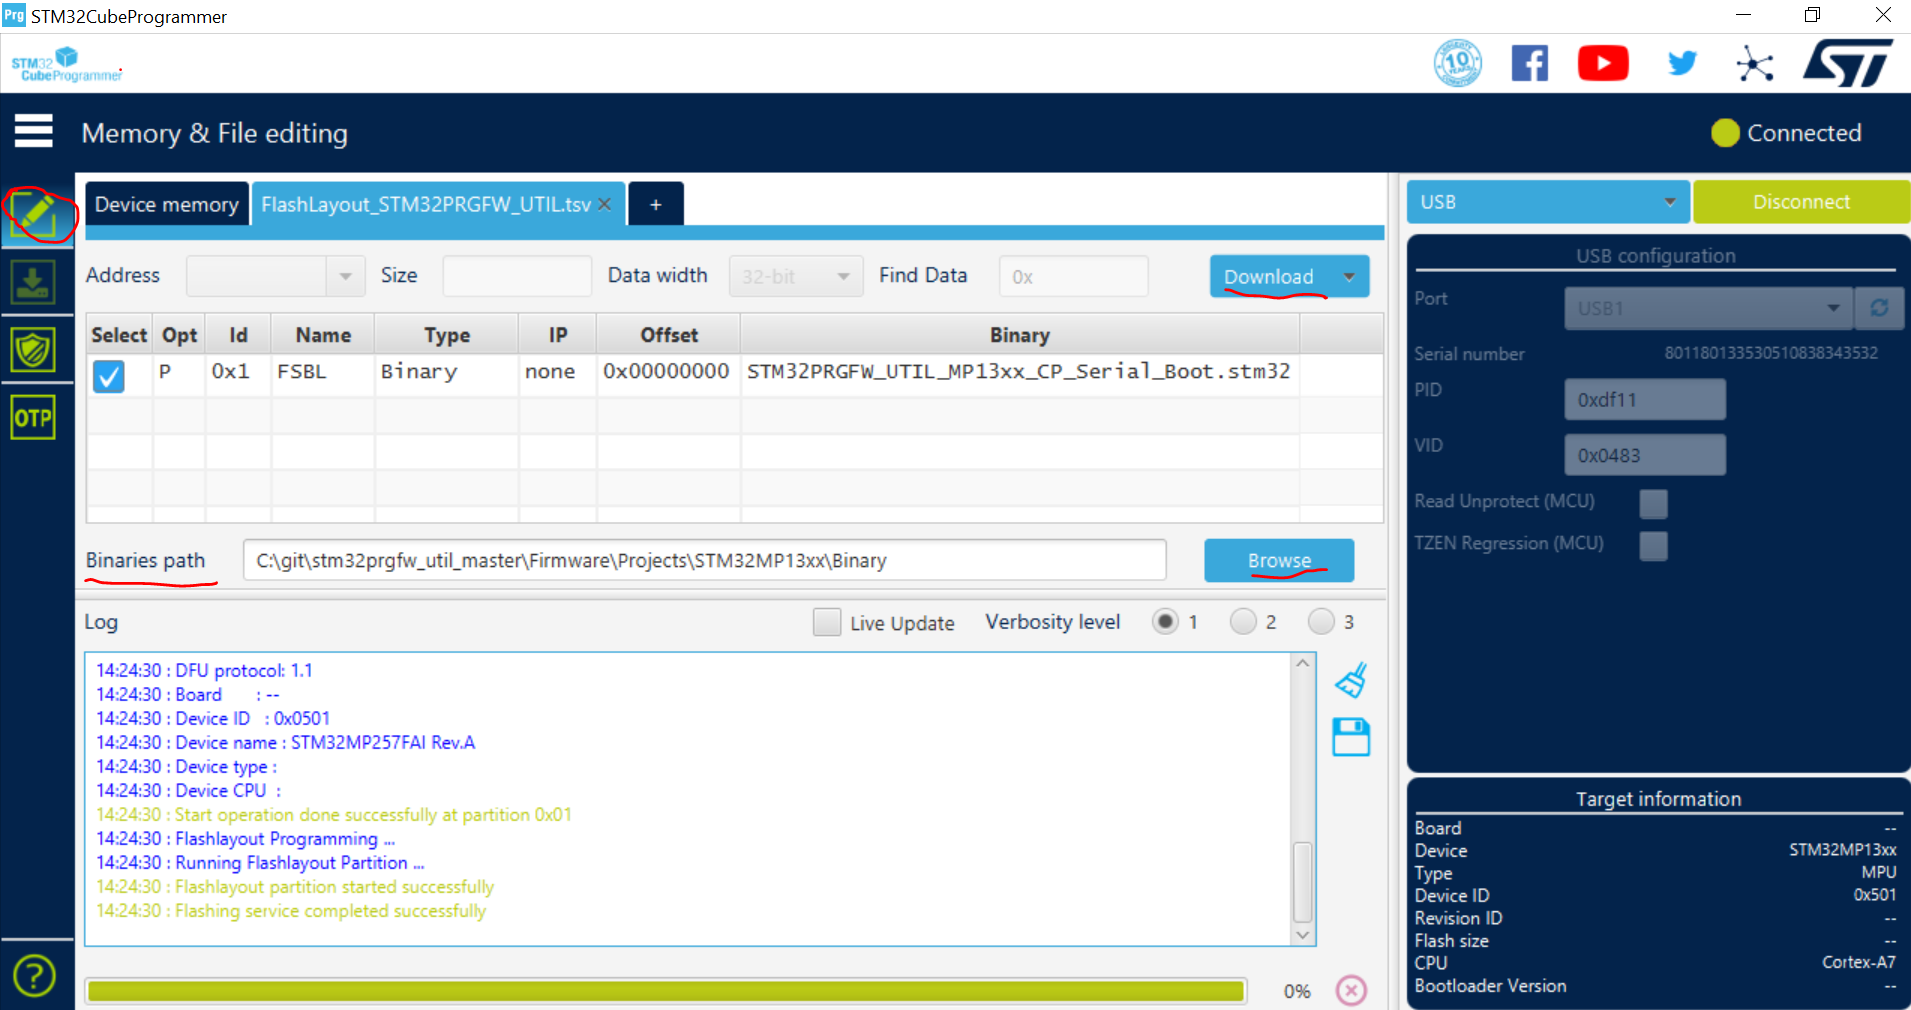Open Option Bytes shield icon
The width and height of the screenshot is (1911, 1010).
point(33,350)
